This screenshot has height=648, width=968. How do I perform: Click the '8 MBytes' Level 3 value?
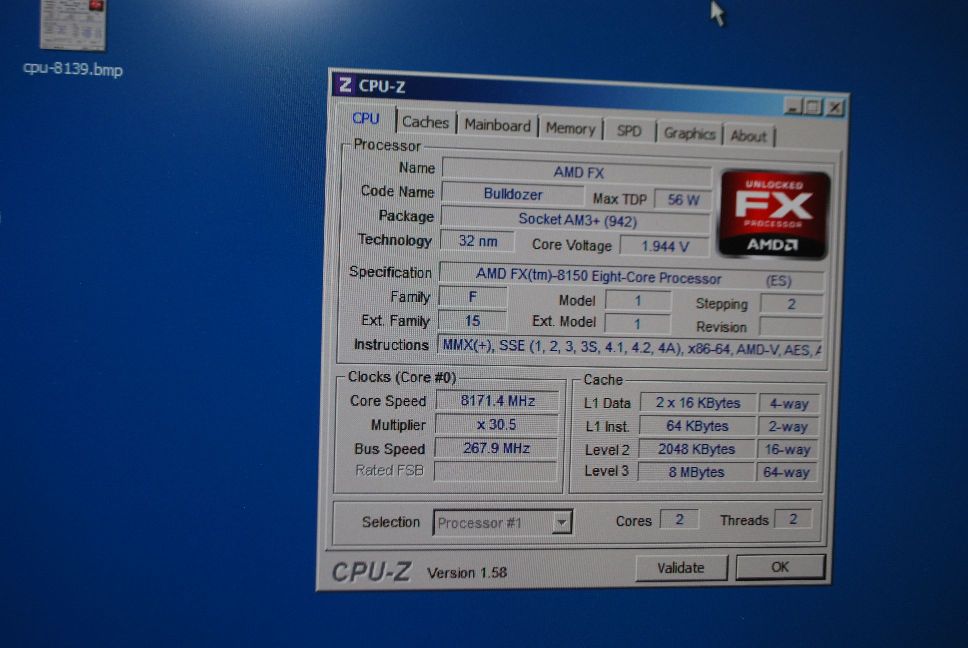tap(696, 472)
